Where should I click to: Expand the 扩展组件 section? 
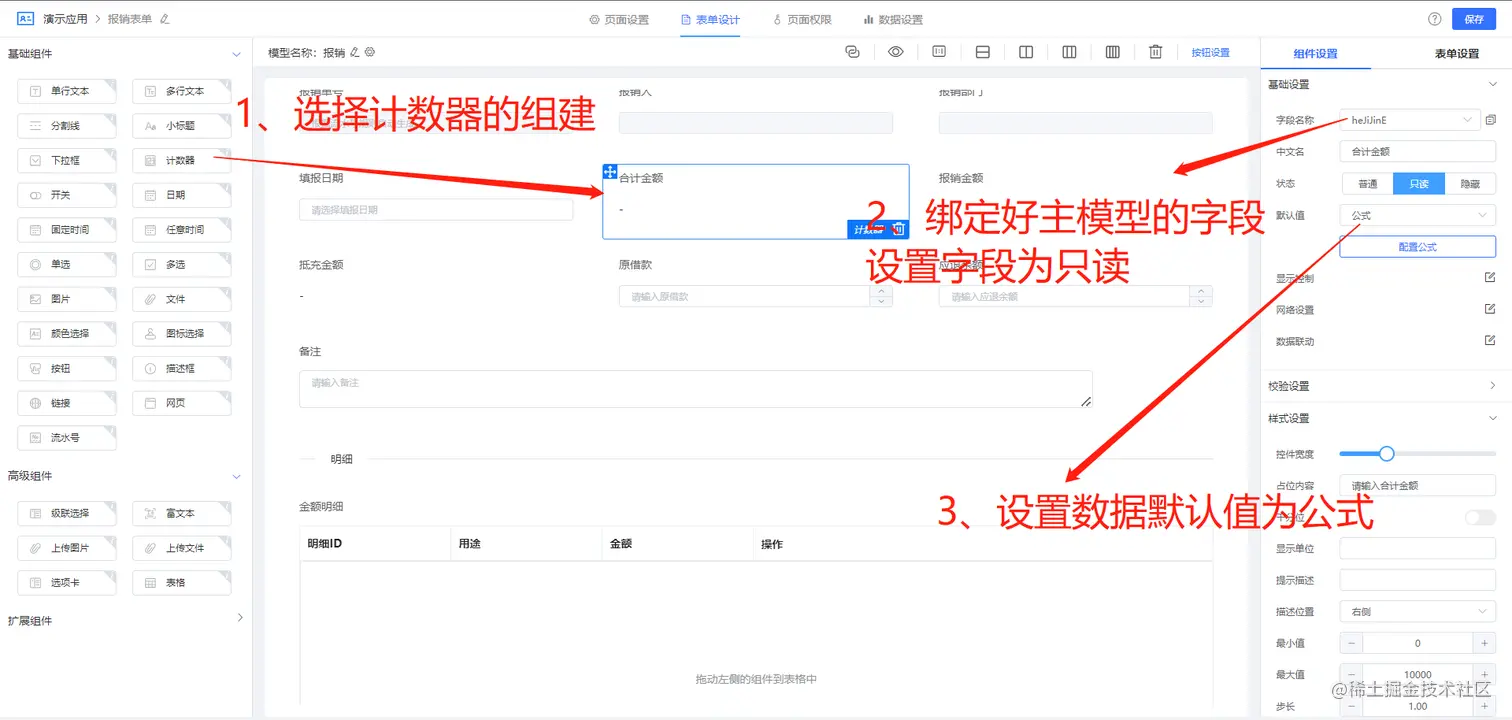(239, 619)
